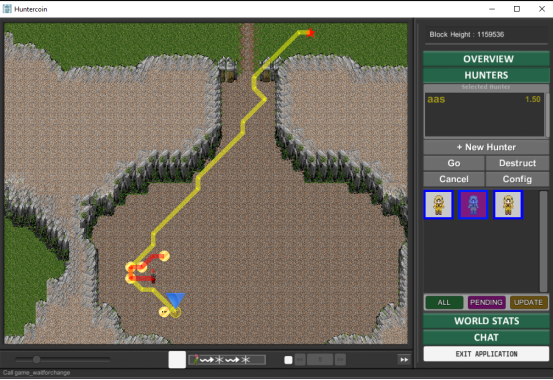The height and width of the screenshot is (380, 553).
Task: Maximize the Huntercoin window
Action: tap(517, 9)
